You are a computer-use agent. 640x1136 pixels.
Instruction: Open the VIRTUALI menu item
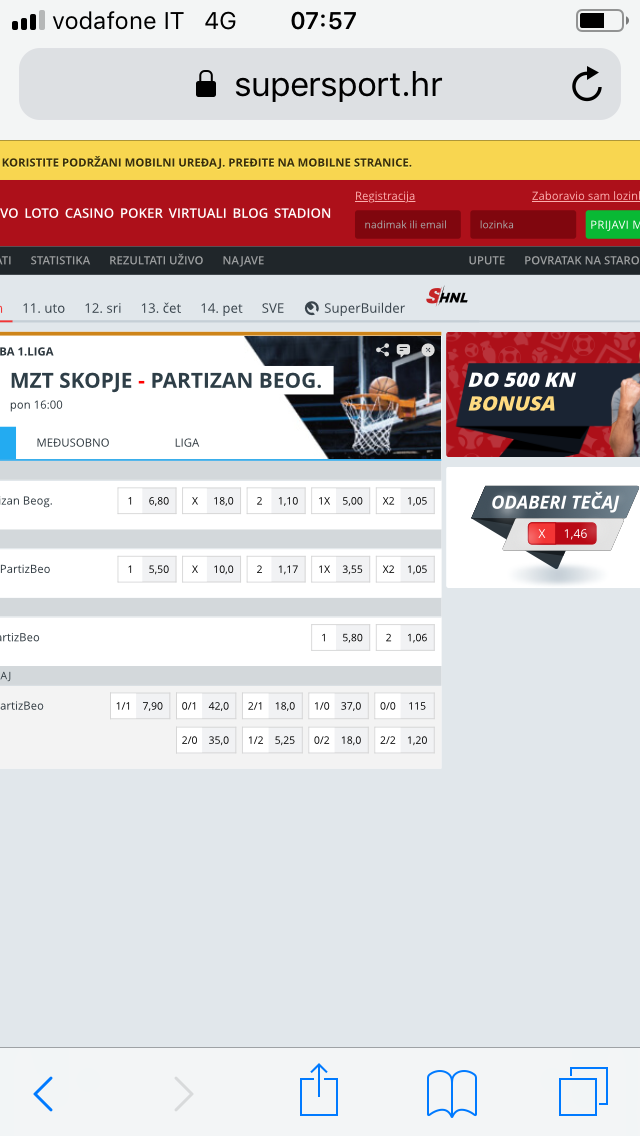pyautogui.click(x=198, y=213)
